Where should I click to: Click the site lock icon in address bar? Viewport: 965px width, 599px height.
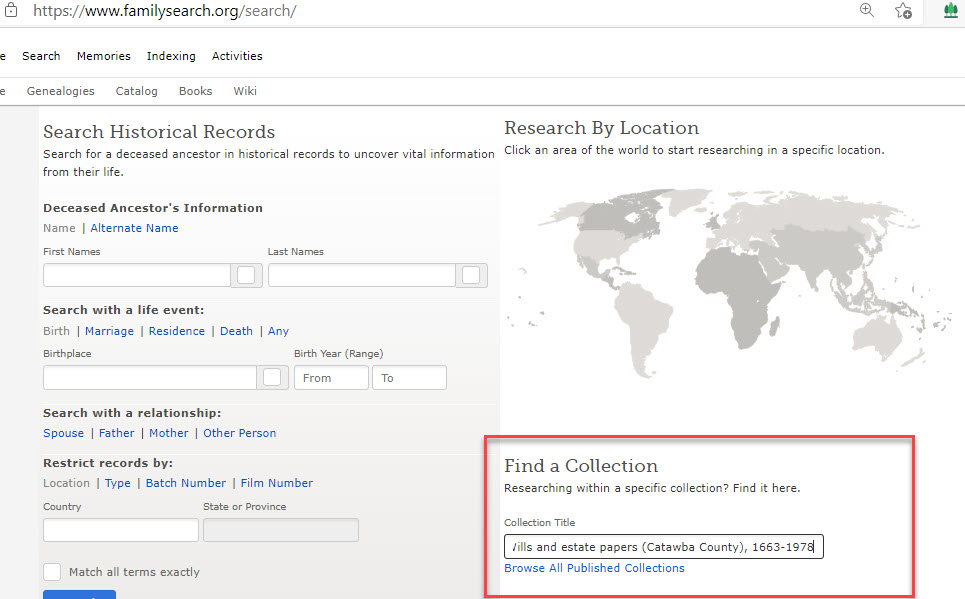(x=11, y=10)
